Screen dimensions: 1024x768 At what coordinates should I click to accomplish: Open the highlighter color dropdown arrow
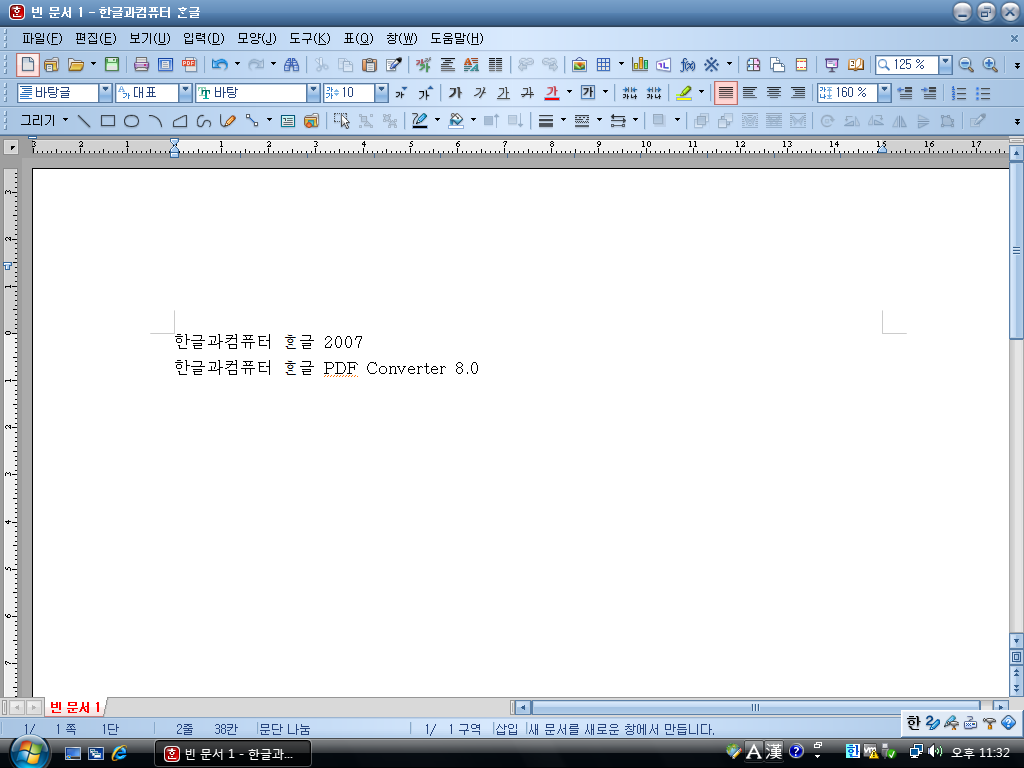pyautogui.click(x=701, y=93)
